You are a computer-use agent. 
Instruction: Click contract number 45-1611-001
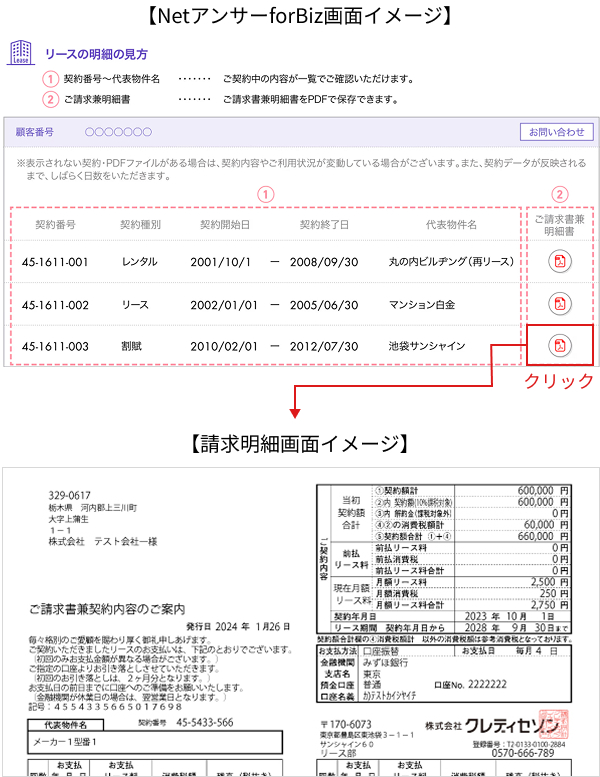[x=55, y=262]
